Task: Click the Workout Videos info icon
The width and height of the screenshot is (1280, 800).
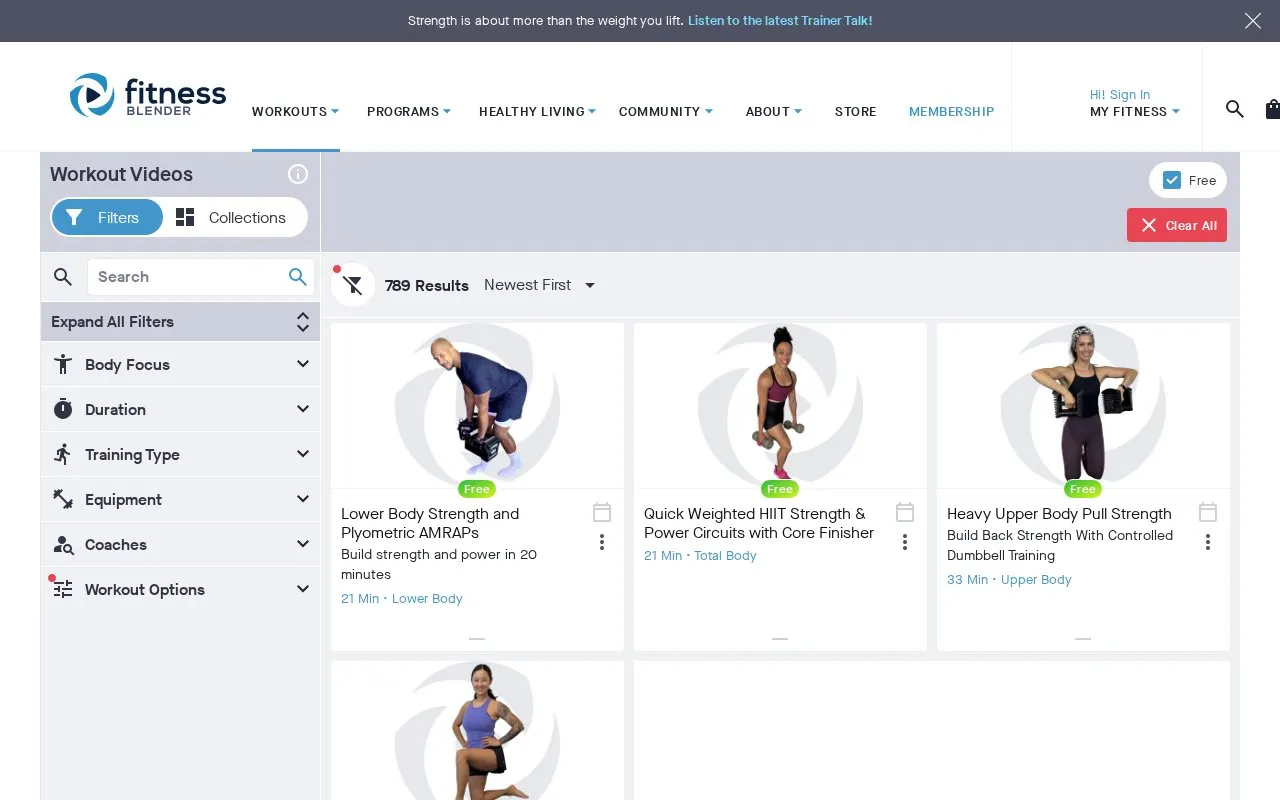Action: pyautogui.click(x=298, y=174)
